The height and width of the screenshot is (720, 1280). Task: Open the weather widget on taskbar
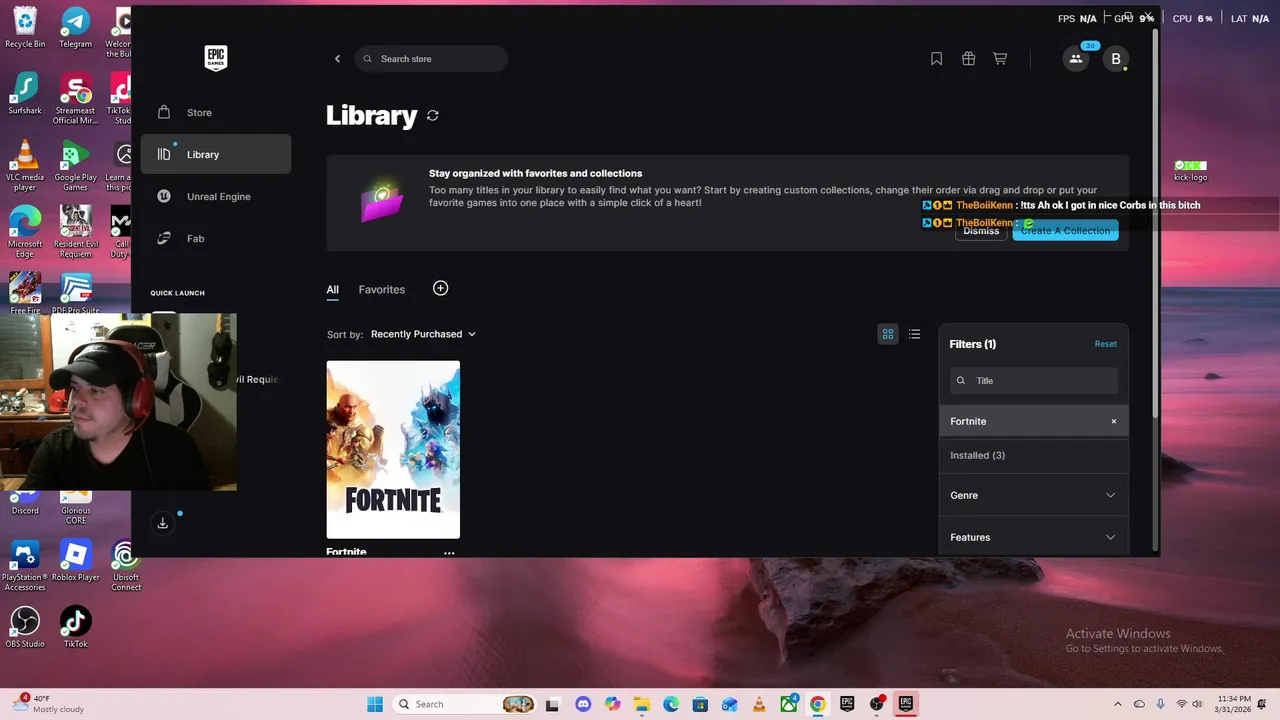click(x=50, y=704)
